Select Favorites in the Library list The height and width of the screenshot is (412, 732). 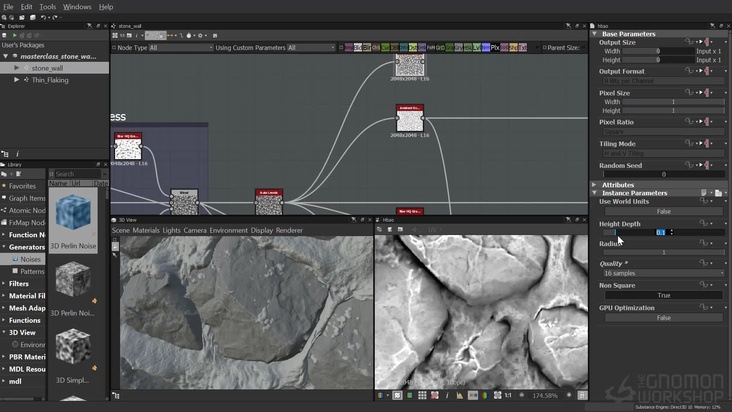pyautogui.click(x=22, y=186)
